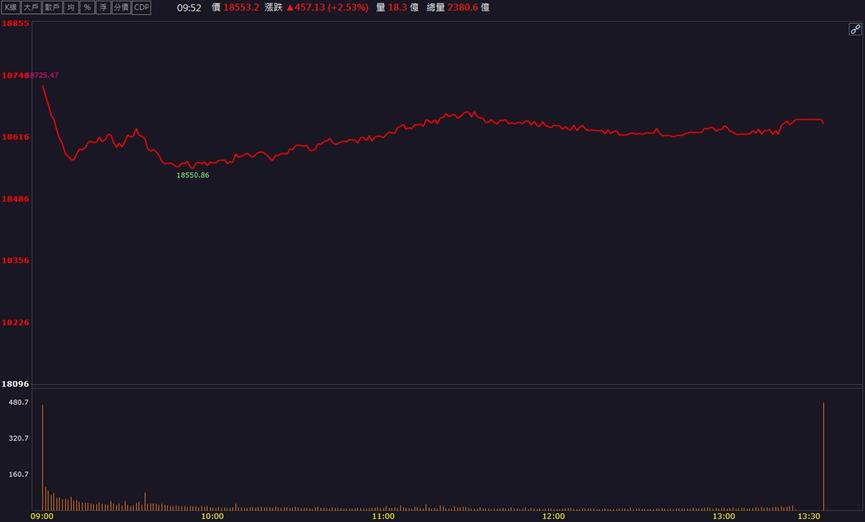Image resolution: width=865 pixels, height=522 pixels.
Task: Click the closing volume spike near 13:30
Action: click(824, 456)
